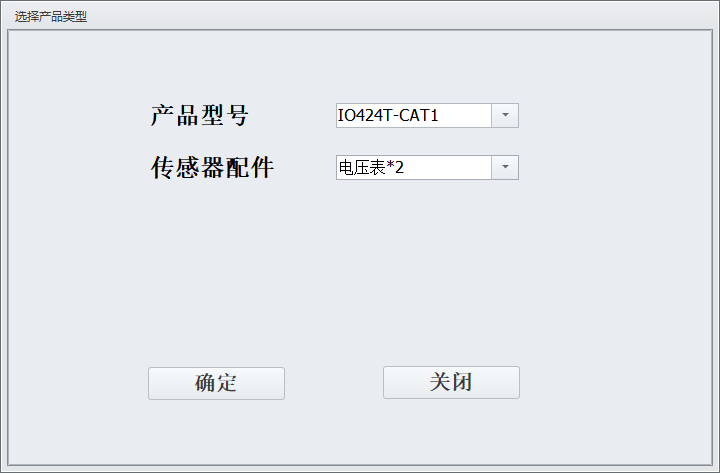
Task: Click the 传感器配件 label
Action: (212, 167)
